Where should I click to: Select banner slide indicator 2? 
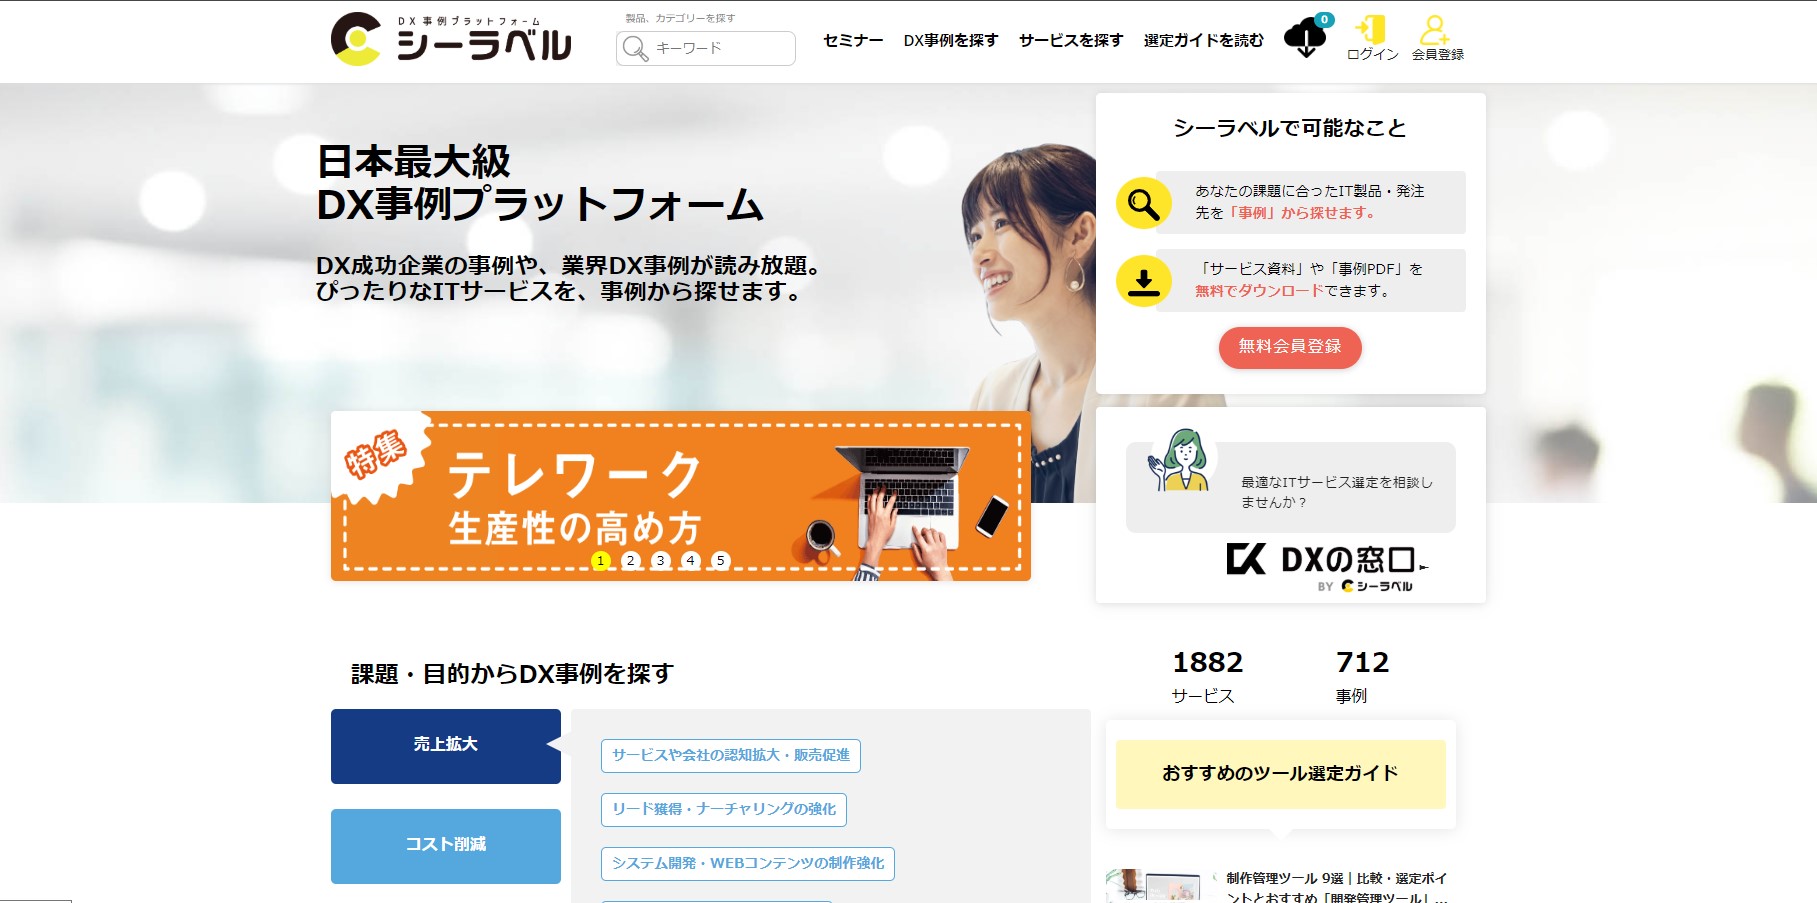pyautogui.click(x=630, y=561)
